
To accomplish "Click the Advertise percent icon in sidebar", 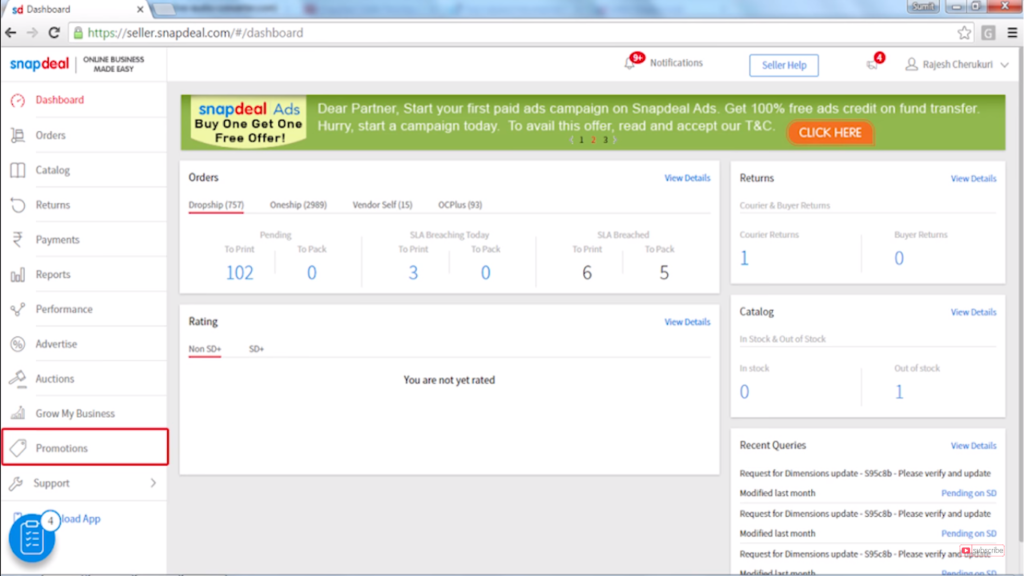I will coord(18,344).
